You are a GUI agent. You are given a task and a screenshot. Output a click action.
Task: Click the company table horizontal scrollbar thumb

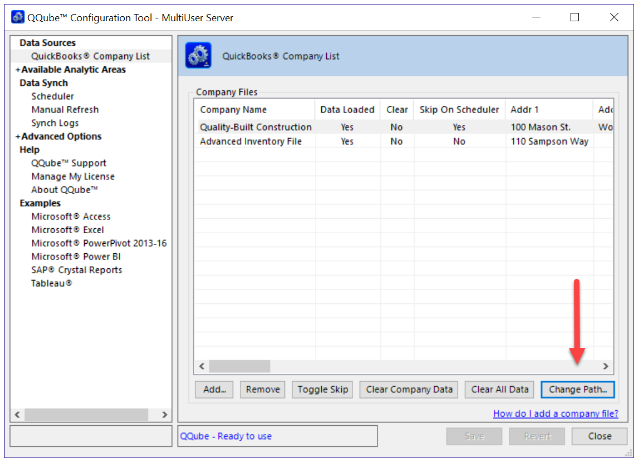[x=239, y=366]
